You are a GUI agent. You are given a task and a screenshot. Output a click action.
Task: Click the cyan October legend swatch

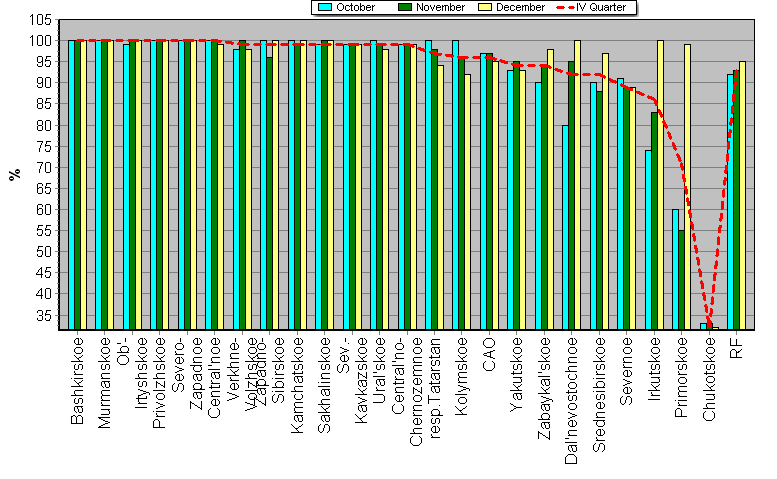[325, 7]
